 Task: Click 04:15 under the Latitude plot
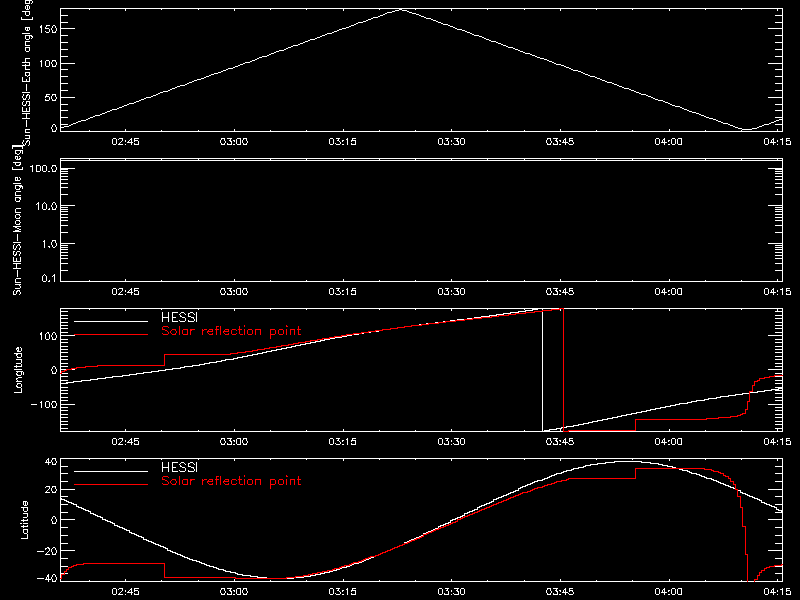click(x=777, y=591)
